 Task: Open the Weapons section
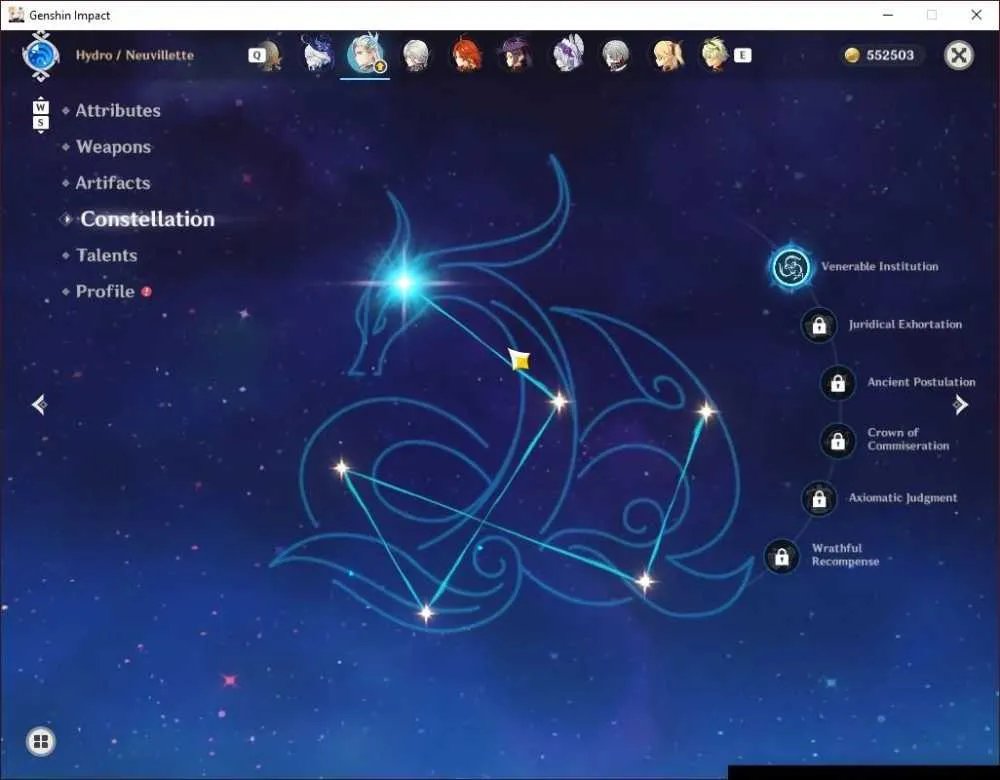(x=114, y=147)
